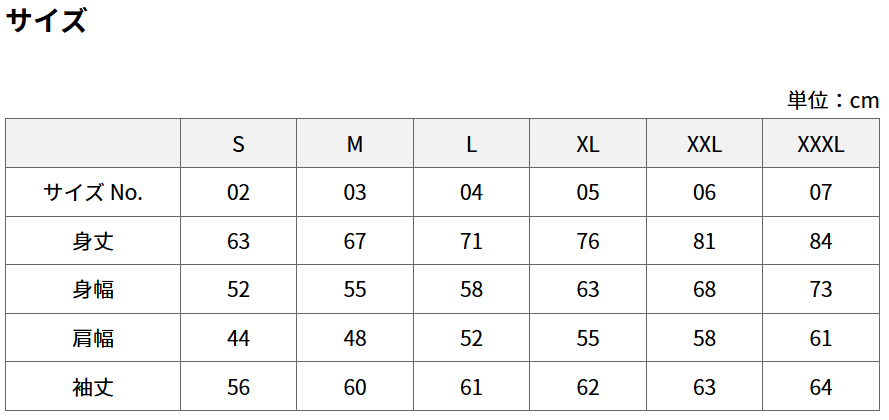This screenshot has width=889, height=420.
Task: Select the S column header
Action: click(x=238, y=144)
